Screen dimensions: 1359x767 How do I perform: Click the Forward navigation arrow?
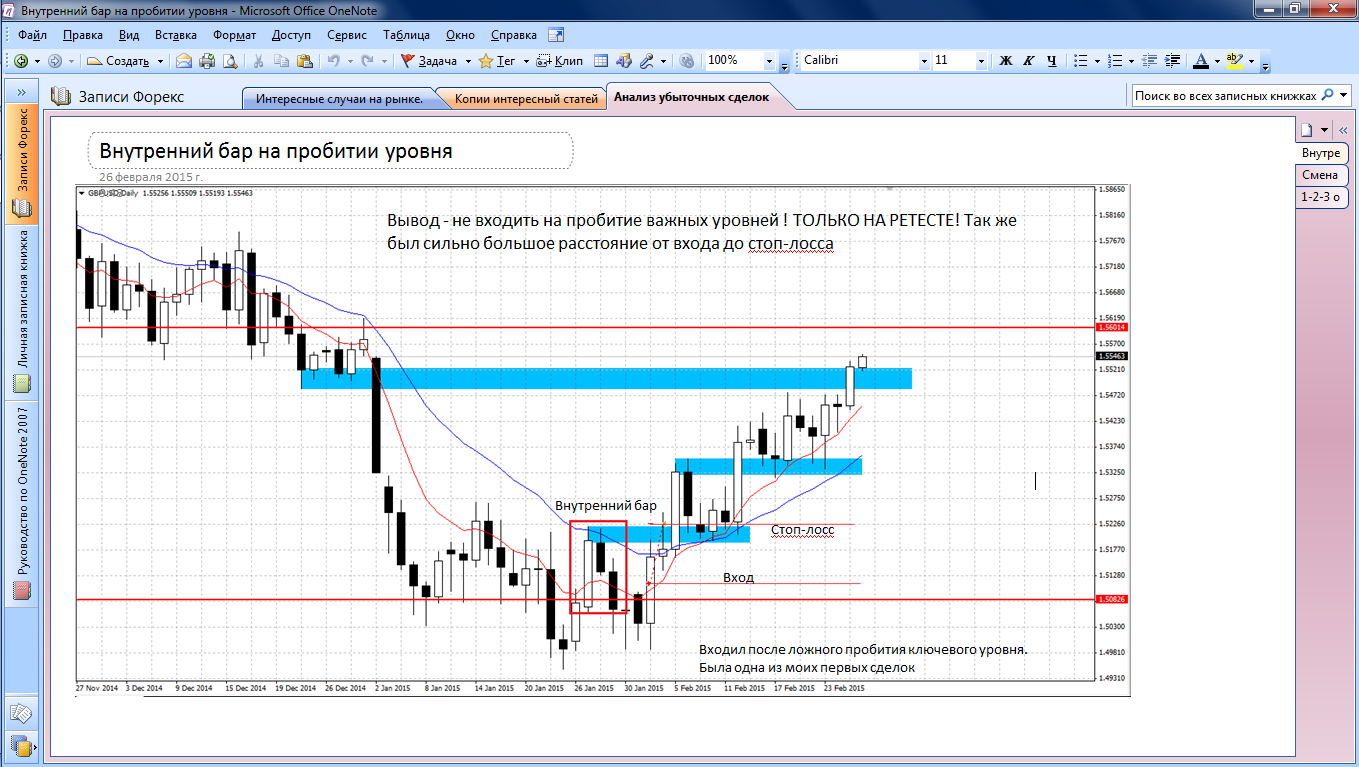tap(54, 61)
